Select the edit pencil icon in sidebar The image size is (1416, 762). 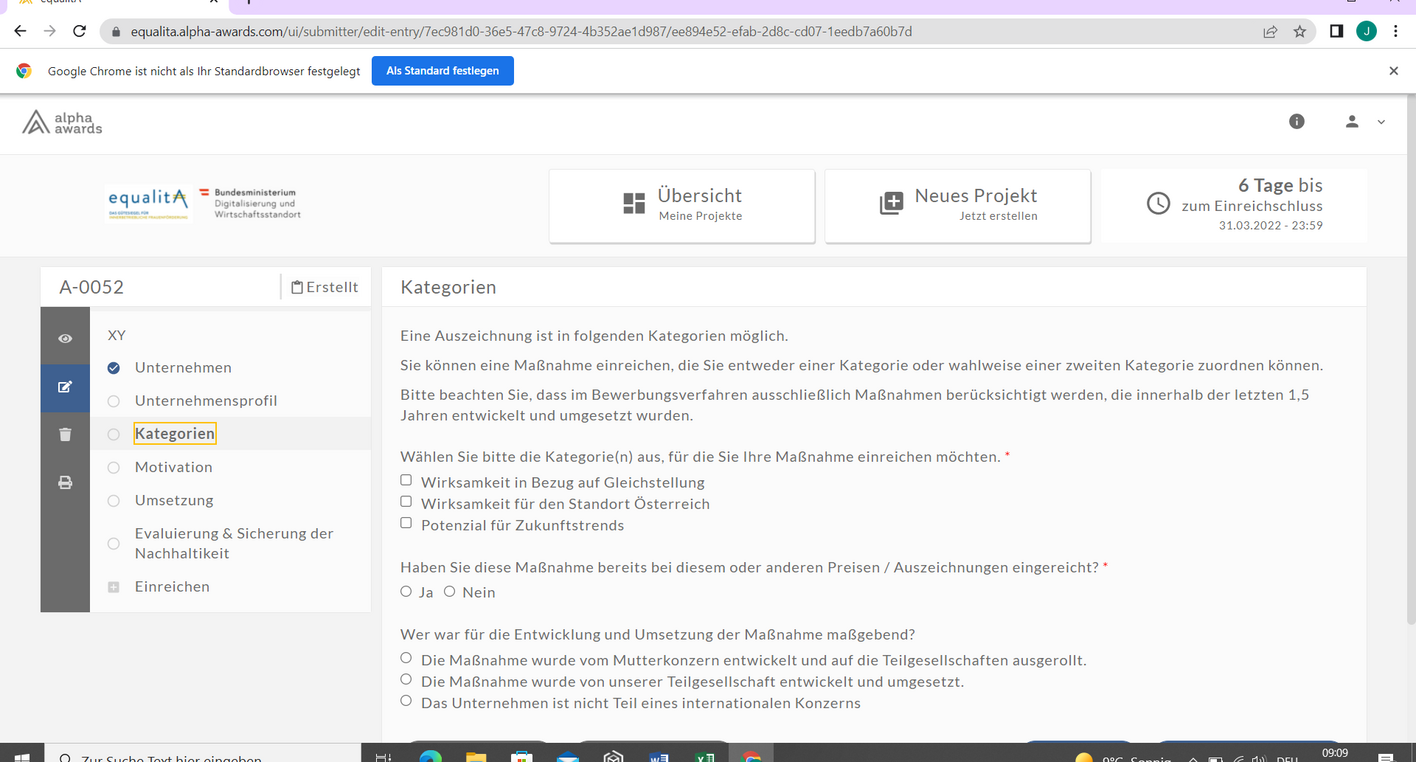65,386
